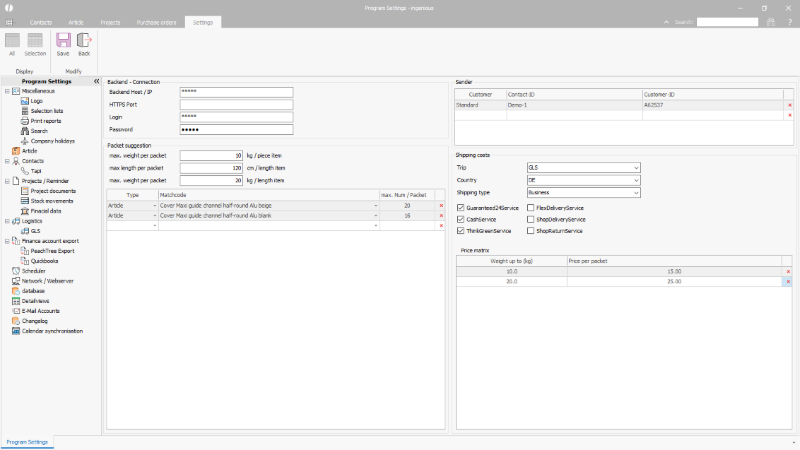
Task: Open Stock movements settings
Action: pos(52,201)
